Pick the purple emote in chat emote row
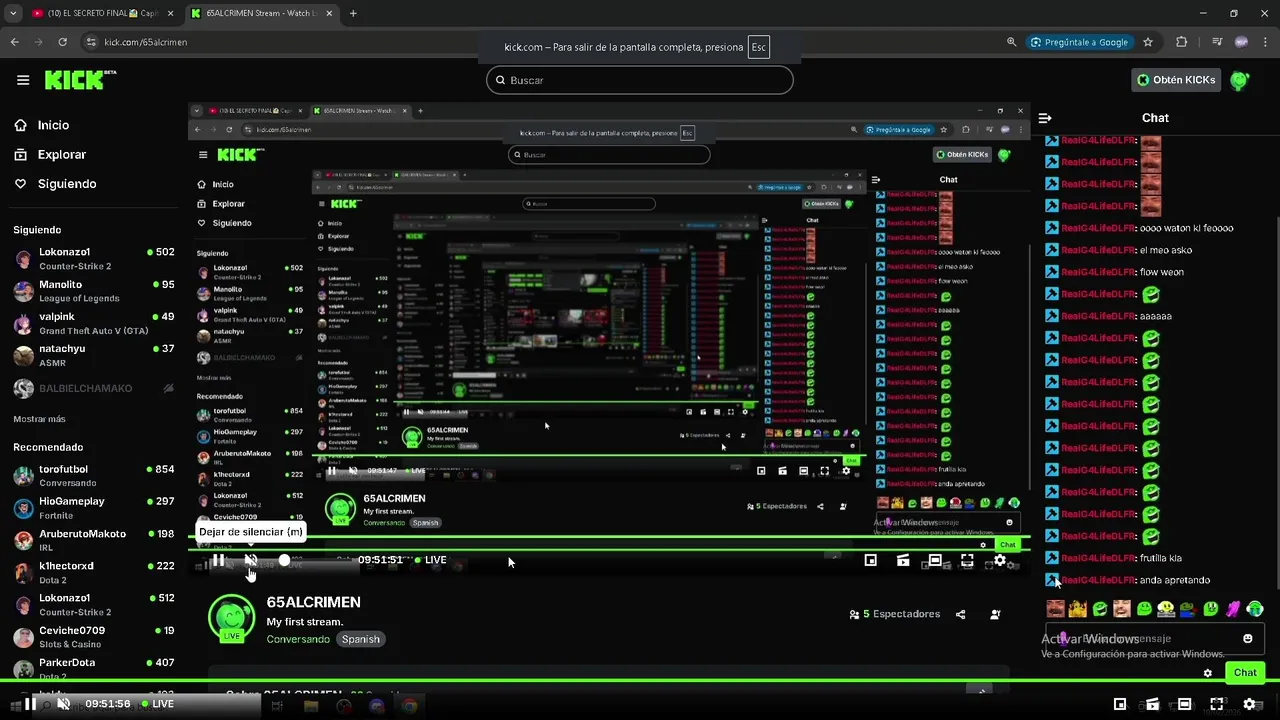This screenshot has width=1280, height=720. point(1233,608)
